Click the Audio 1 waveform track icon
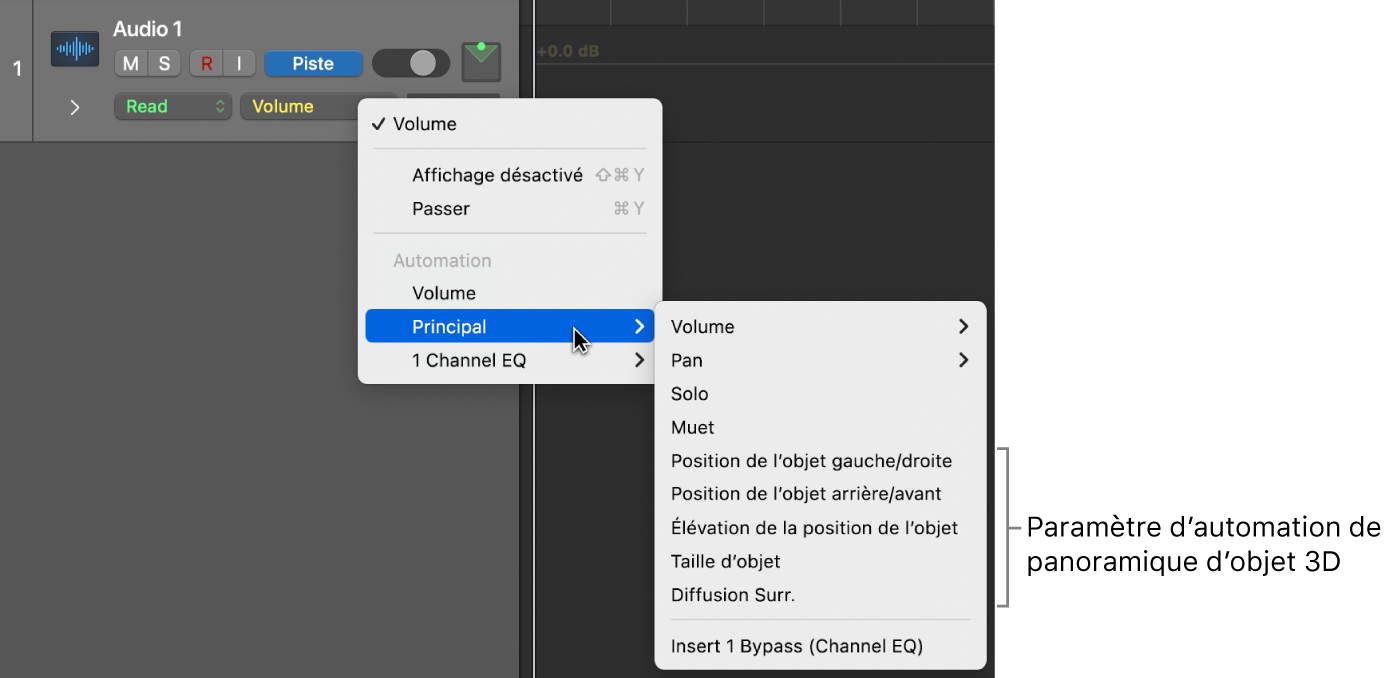 click(x=75, y=49)
